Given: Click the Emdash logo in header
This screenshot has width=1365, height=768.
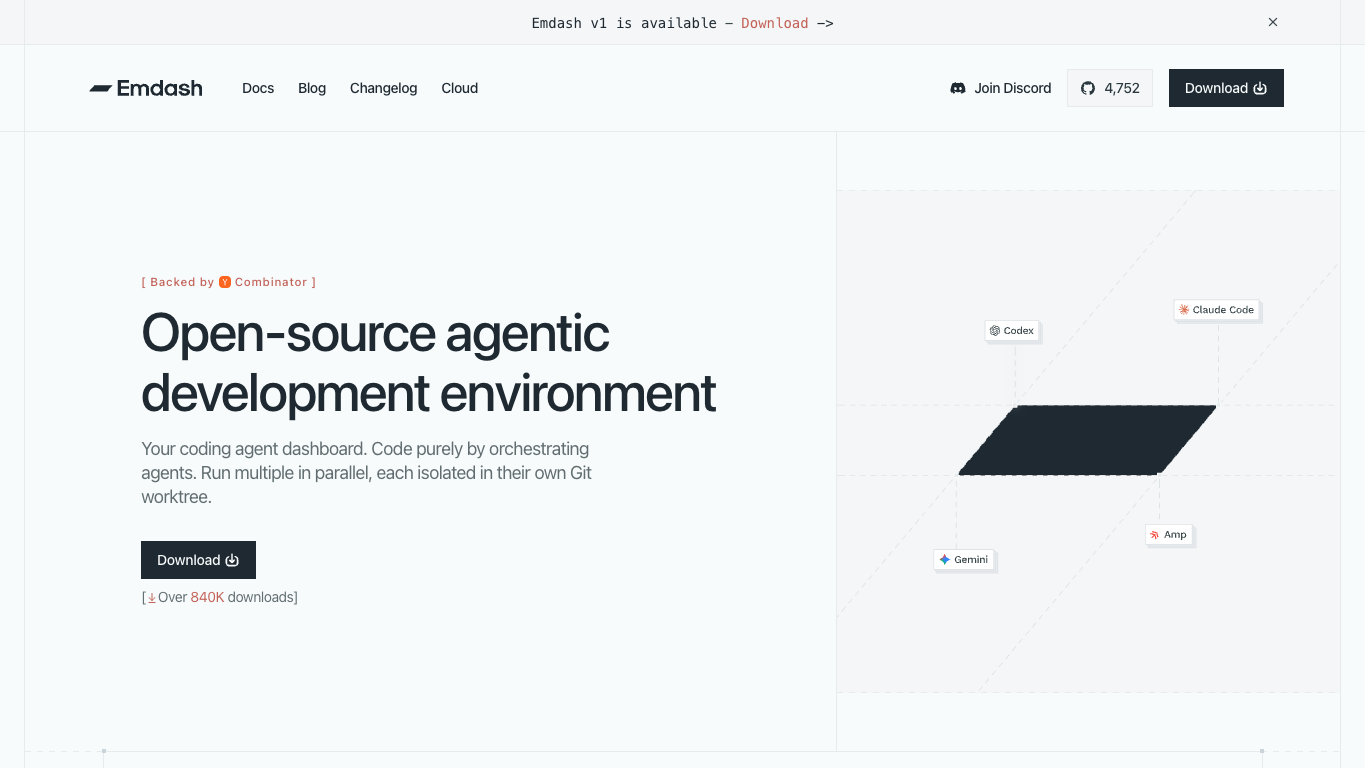Looking at the screenshot, I should click(x=146, y=88).
